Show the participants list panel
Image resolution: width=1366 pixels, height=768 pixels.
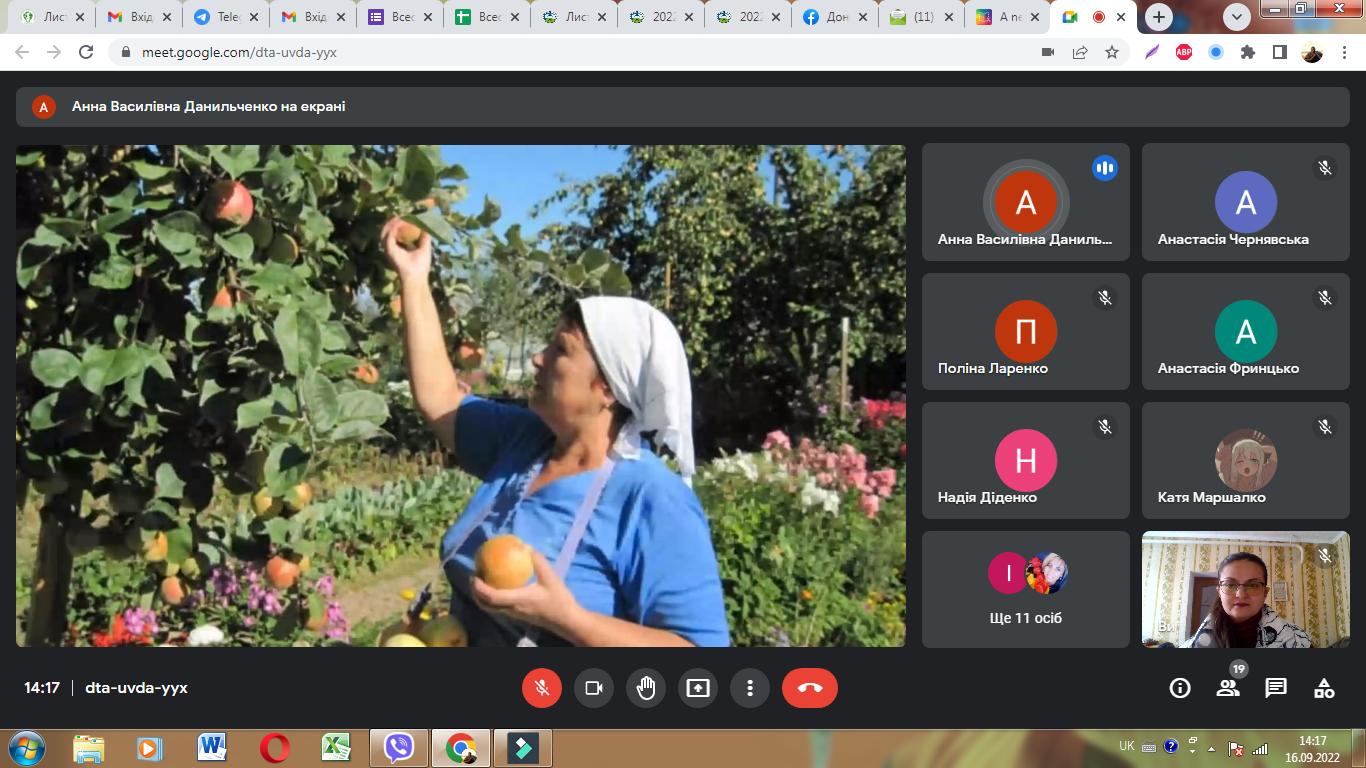coord(1228,688)
